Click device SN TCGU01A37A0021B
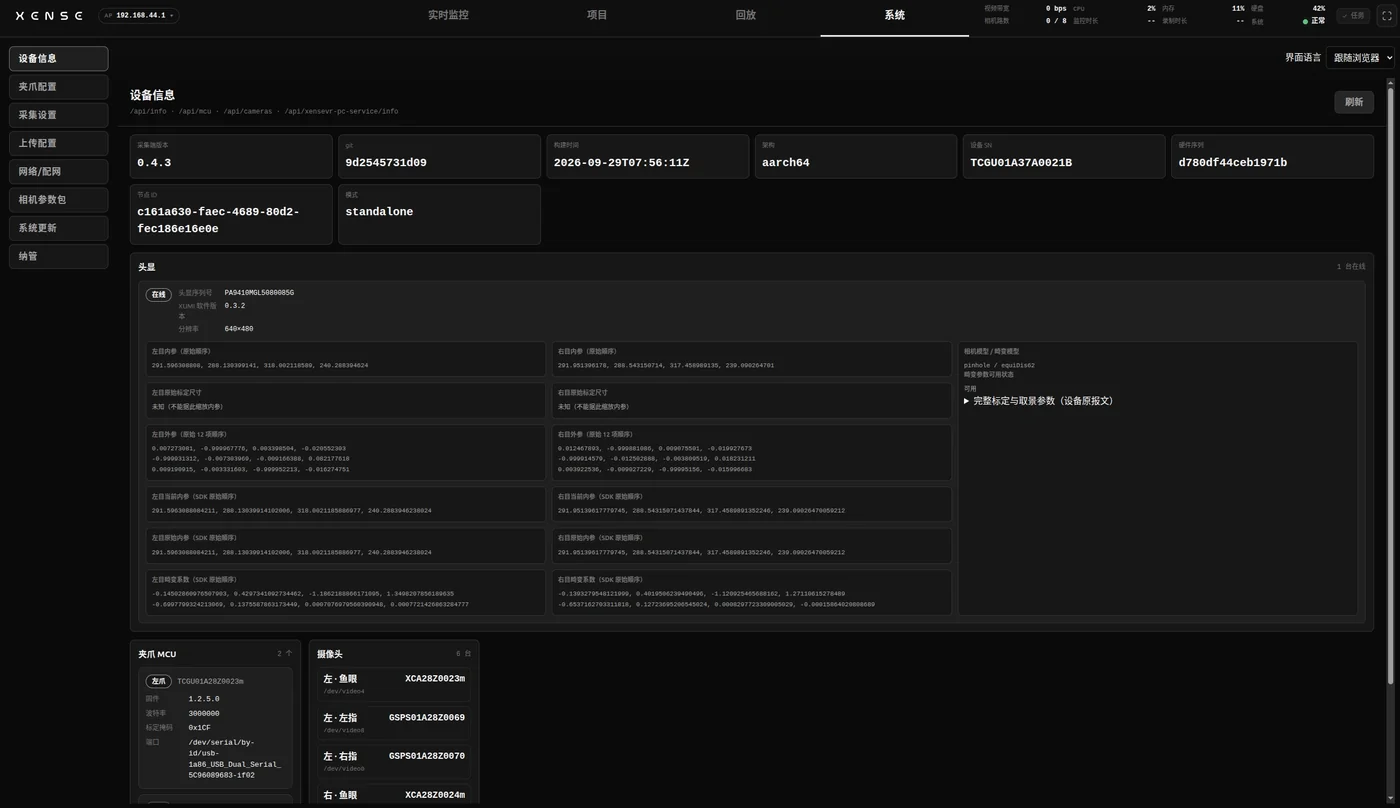This screenshot has height=808, width=1400. coord(1021,163)
